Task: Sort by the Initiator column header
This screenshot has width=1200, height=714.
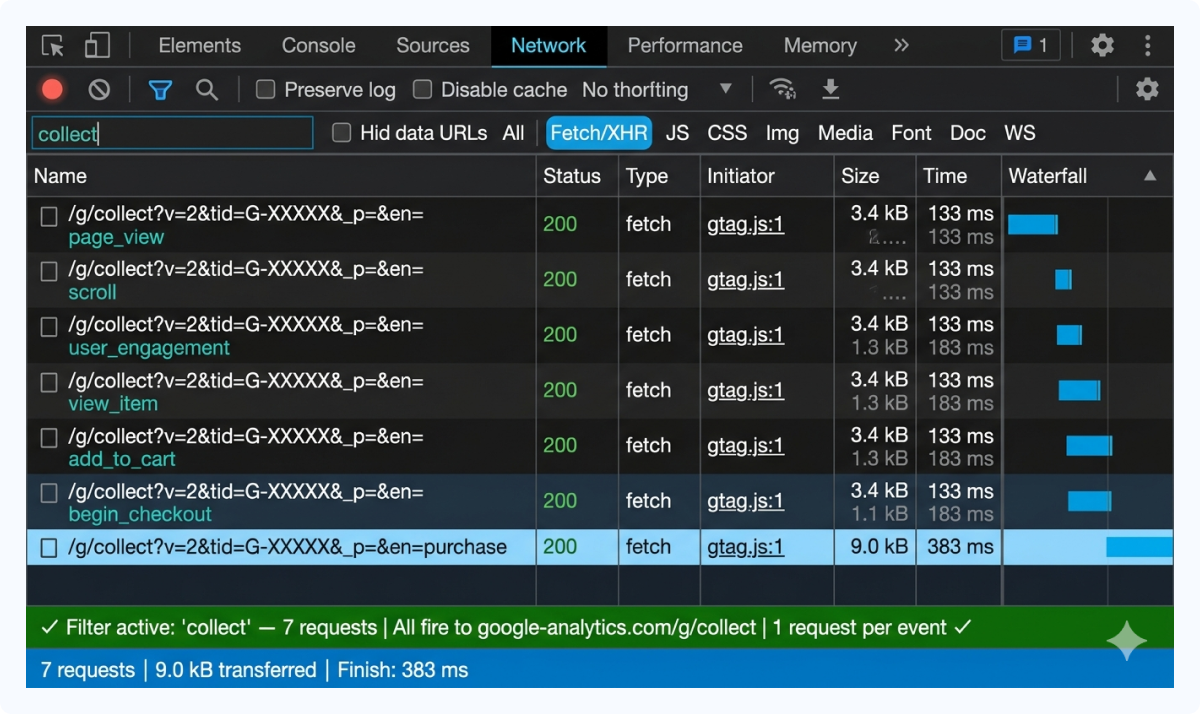Action: [767, 176]
